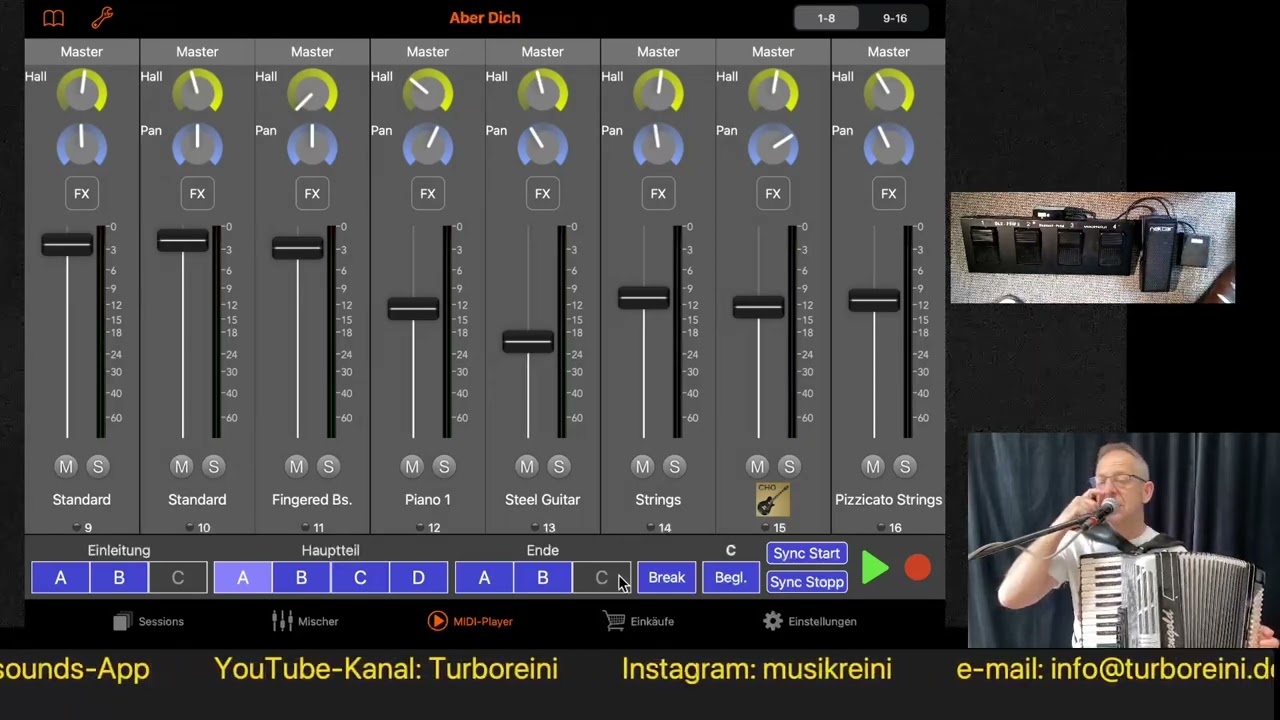1280x720 pixels.
Task: Open the Sessions tab
Action: coord(148,621)
